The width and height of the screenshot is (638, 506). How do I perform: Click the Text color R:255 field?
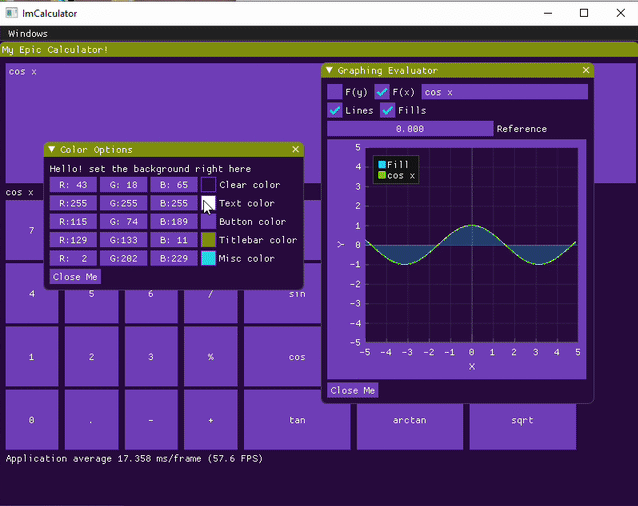(73, 203)
